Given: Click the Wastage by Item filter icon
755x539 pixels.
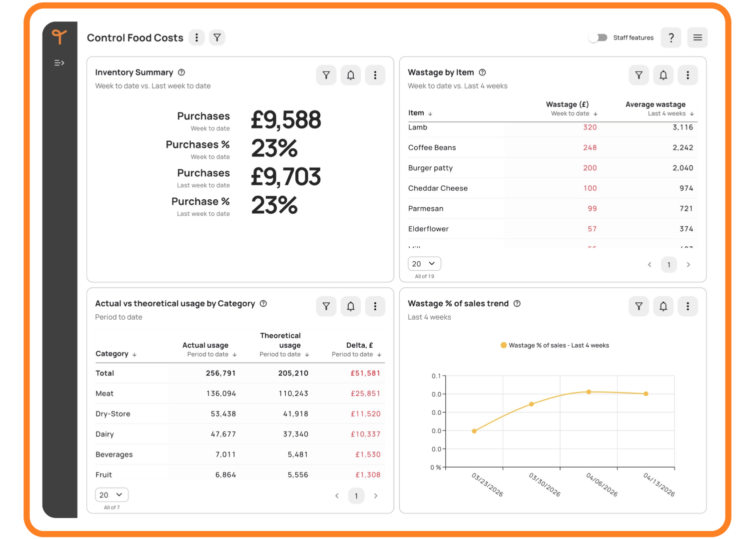Looking at the screenshot, I should click(x=639, y=75).
